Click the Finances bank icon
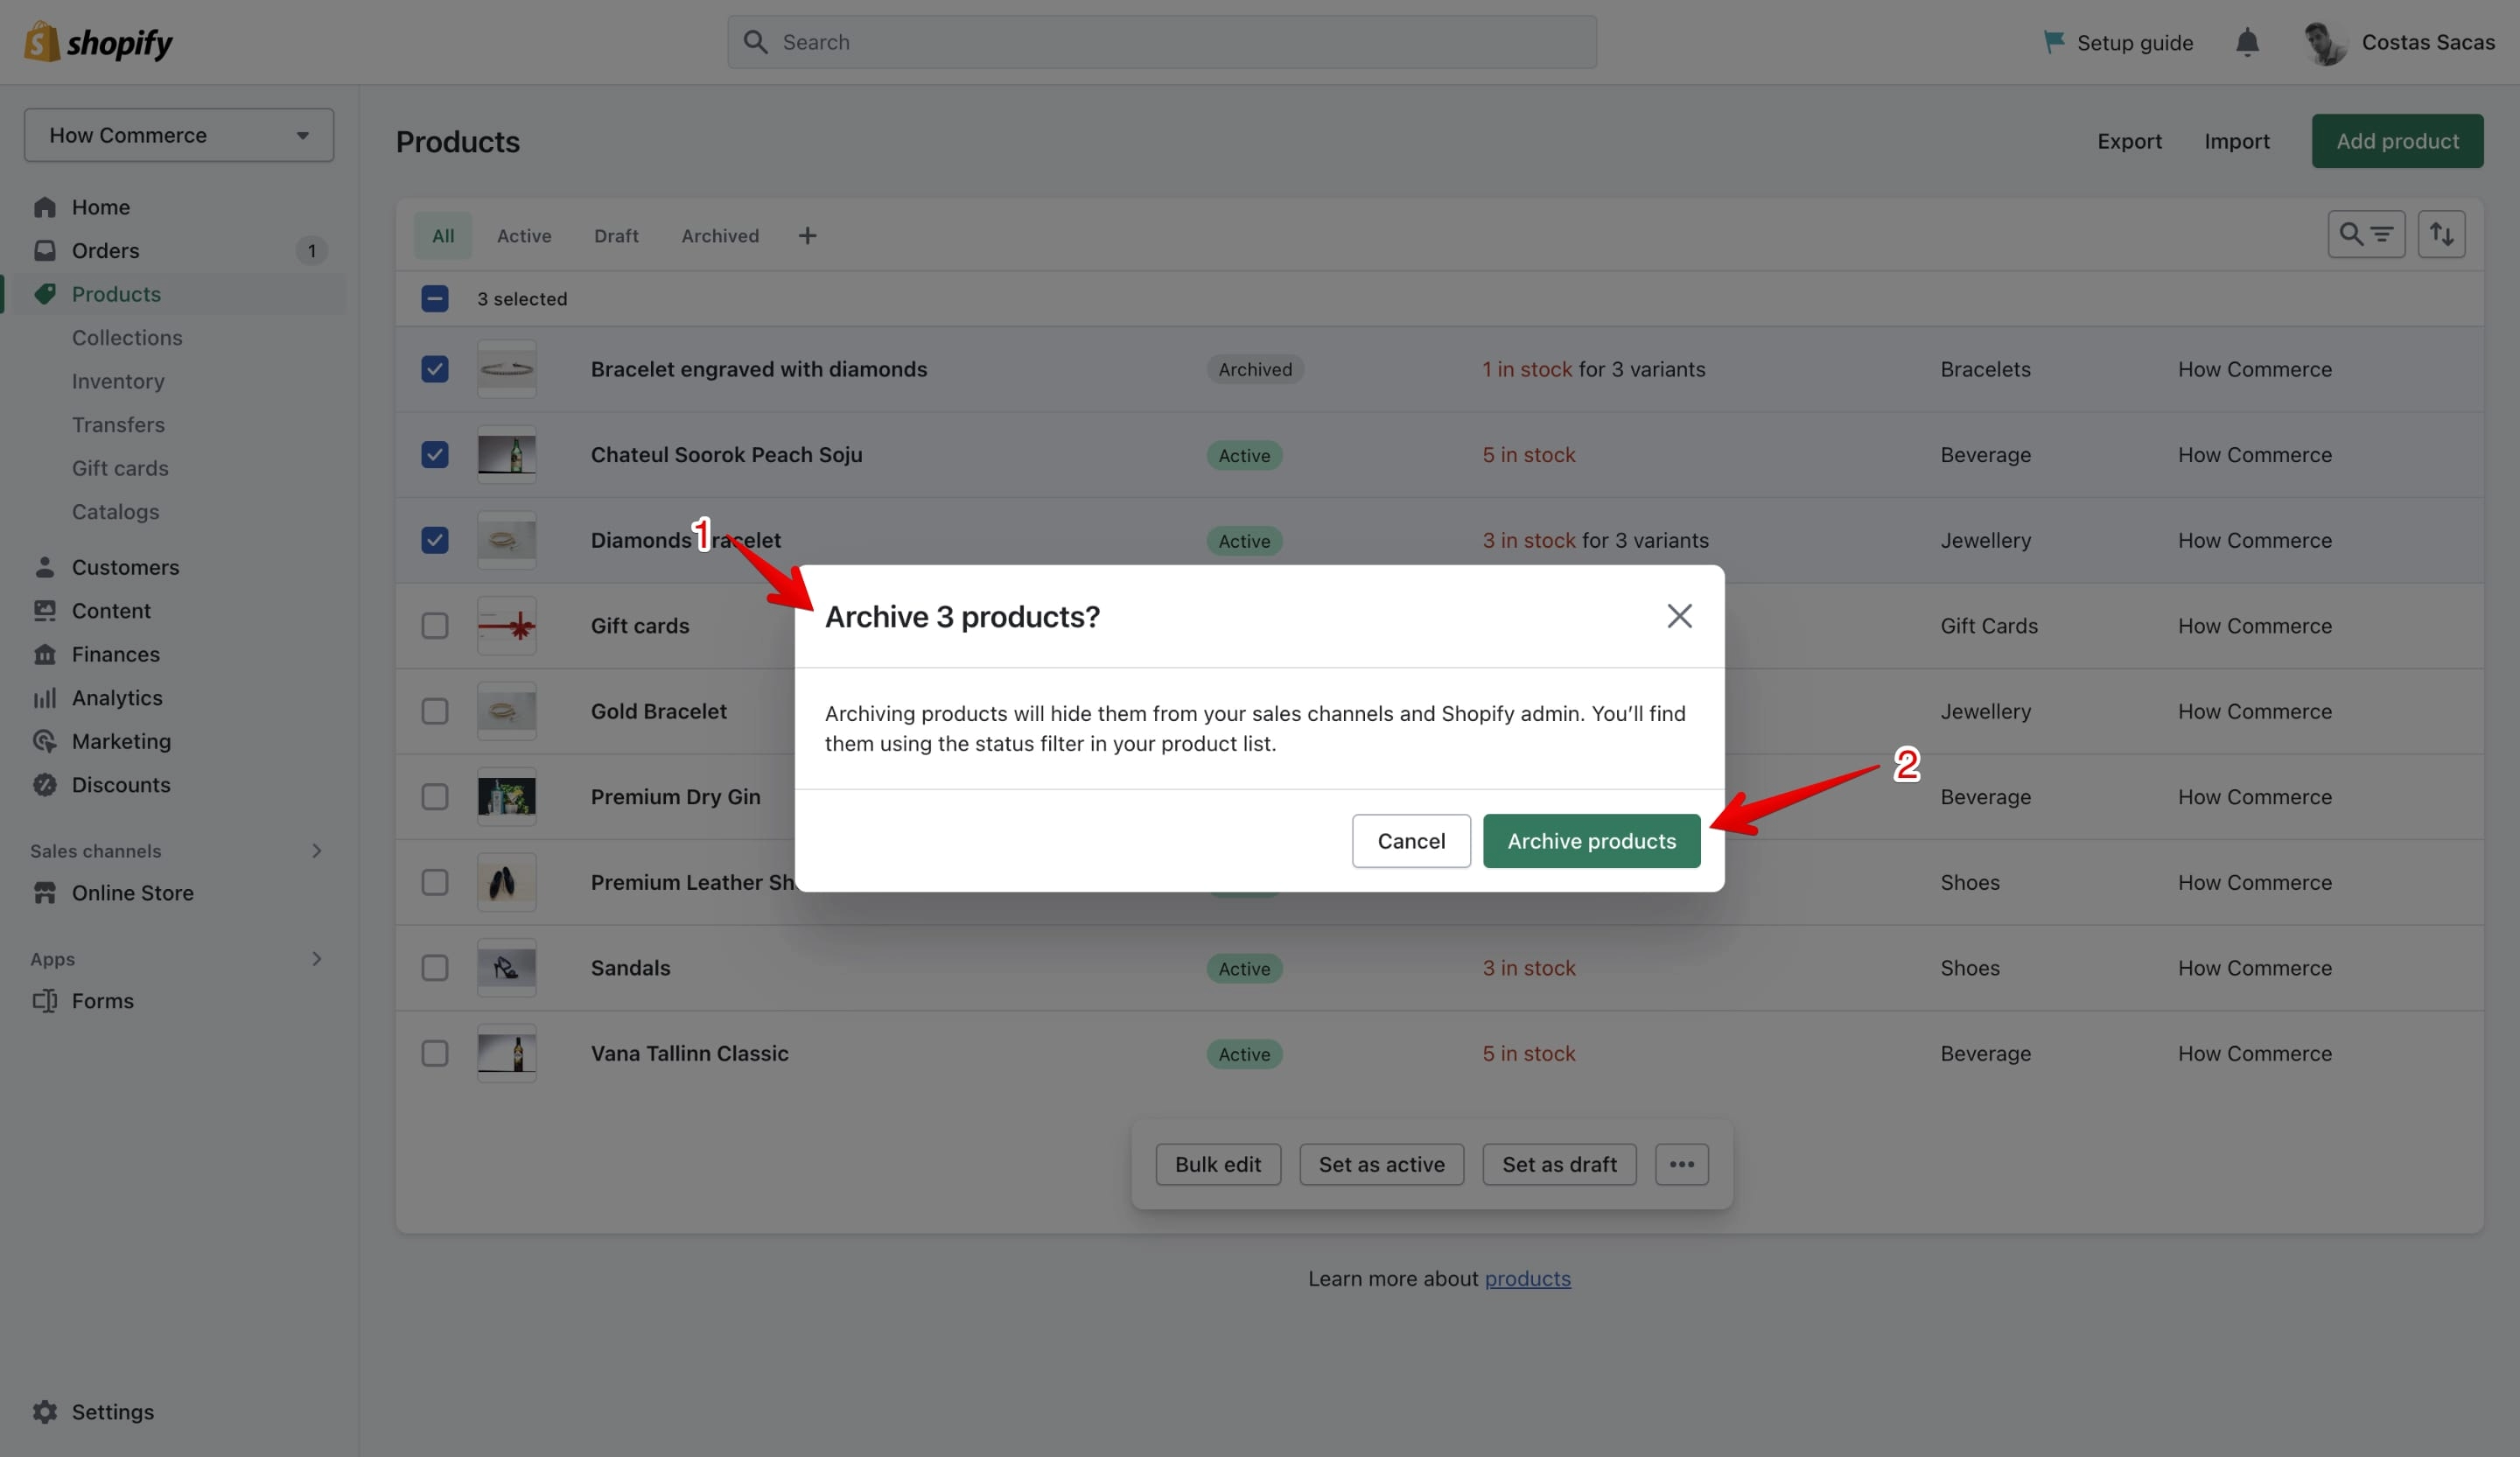The height and width of the screenshot is (1457, 2520). pyautogui.click(x=45, y=654)
